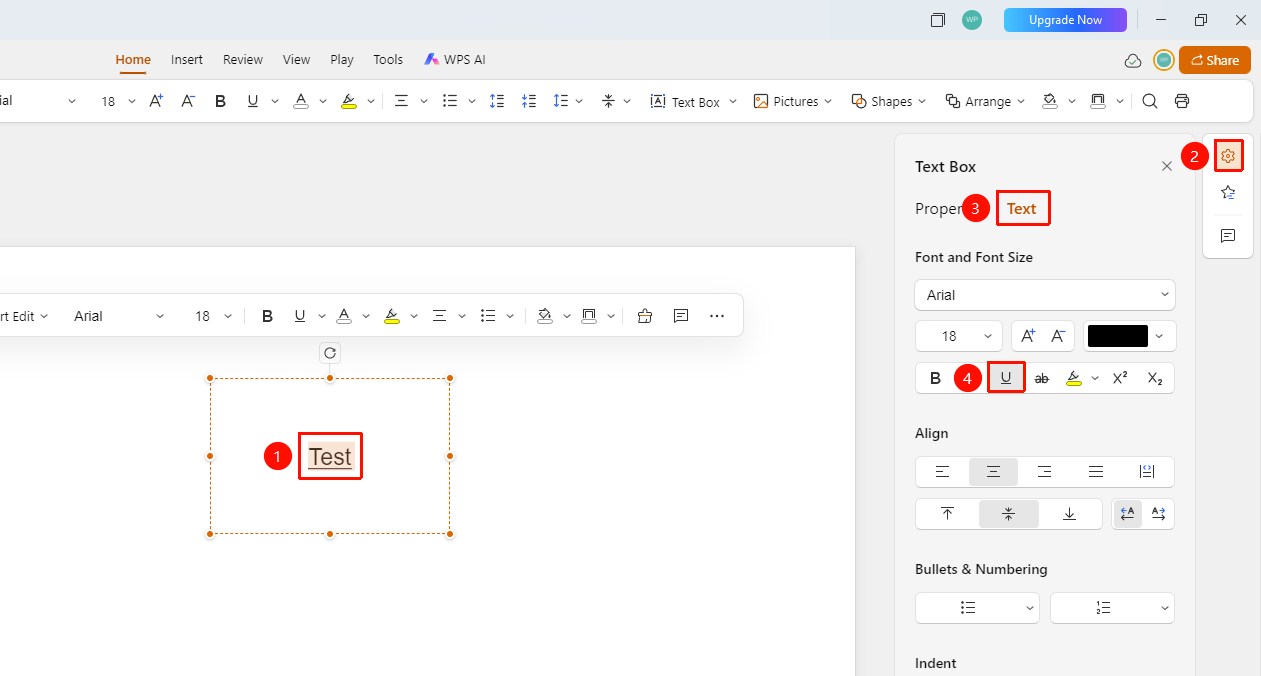Open the Find search magnifier icon
This screenshot has height=676, width=1261.
pyautogui.click(x=1150, y=101)
